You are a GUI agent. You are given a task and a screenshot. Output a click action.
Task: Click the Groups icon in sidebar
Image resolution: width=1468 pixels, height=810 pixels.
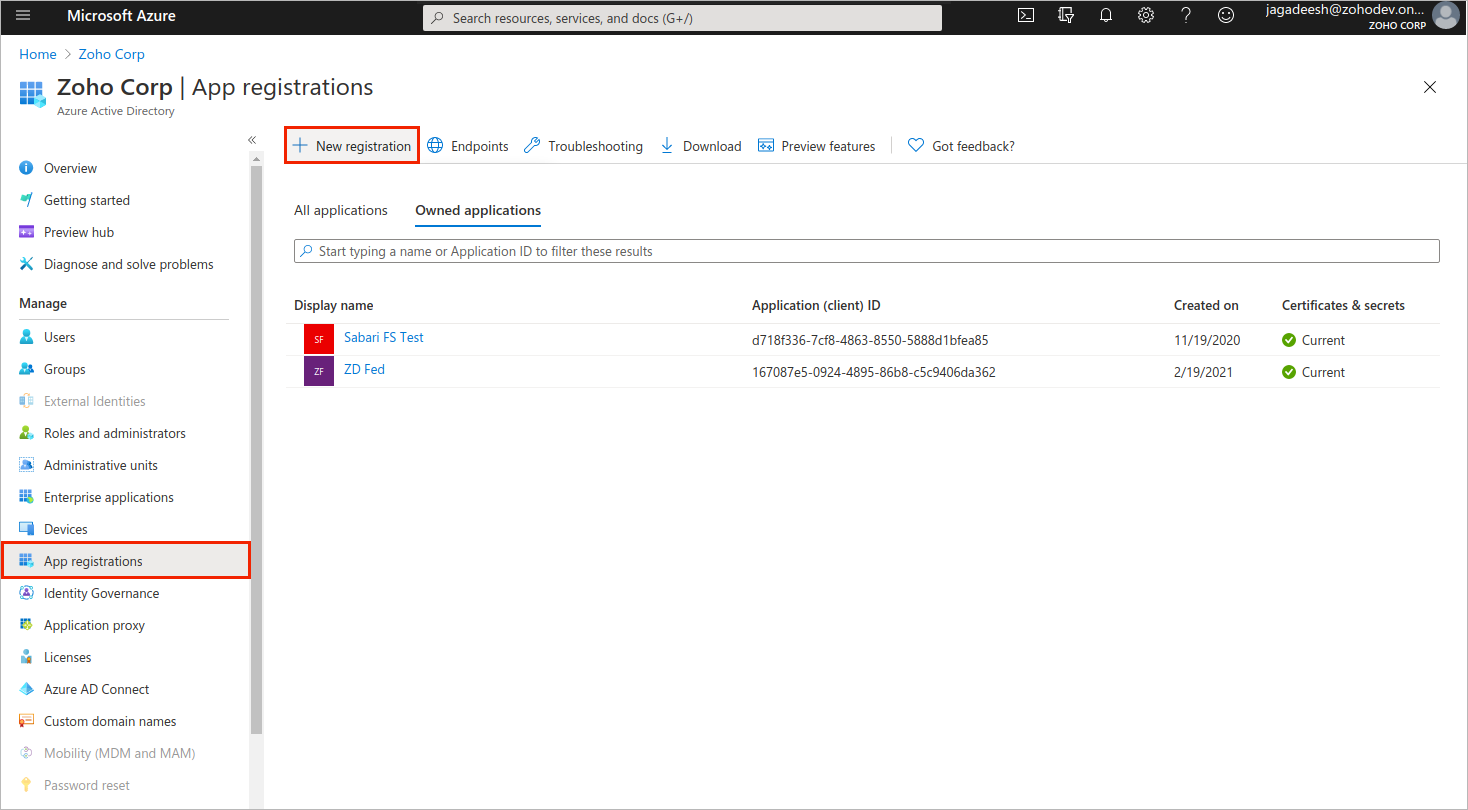(27, 369)
